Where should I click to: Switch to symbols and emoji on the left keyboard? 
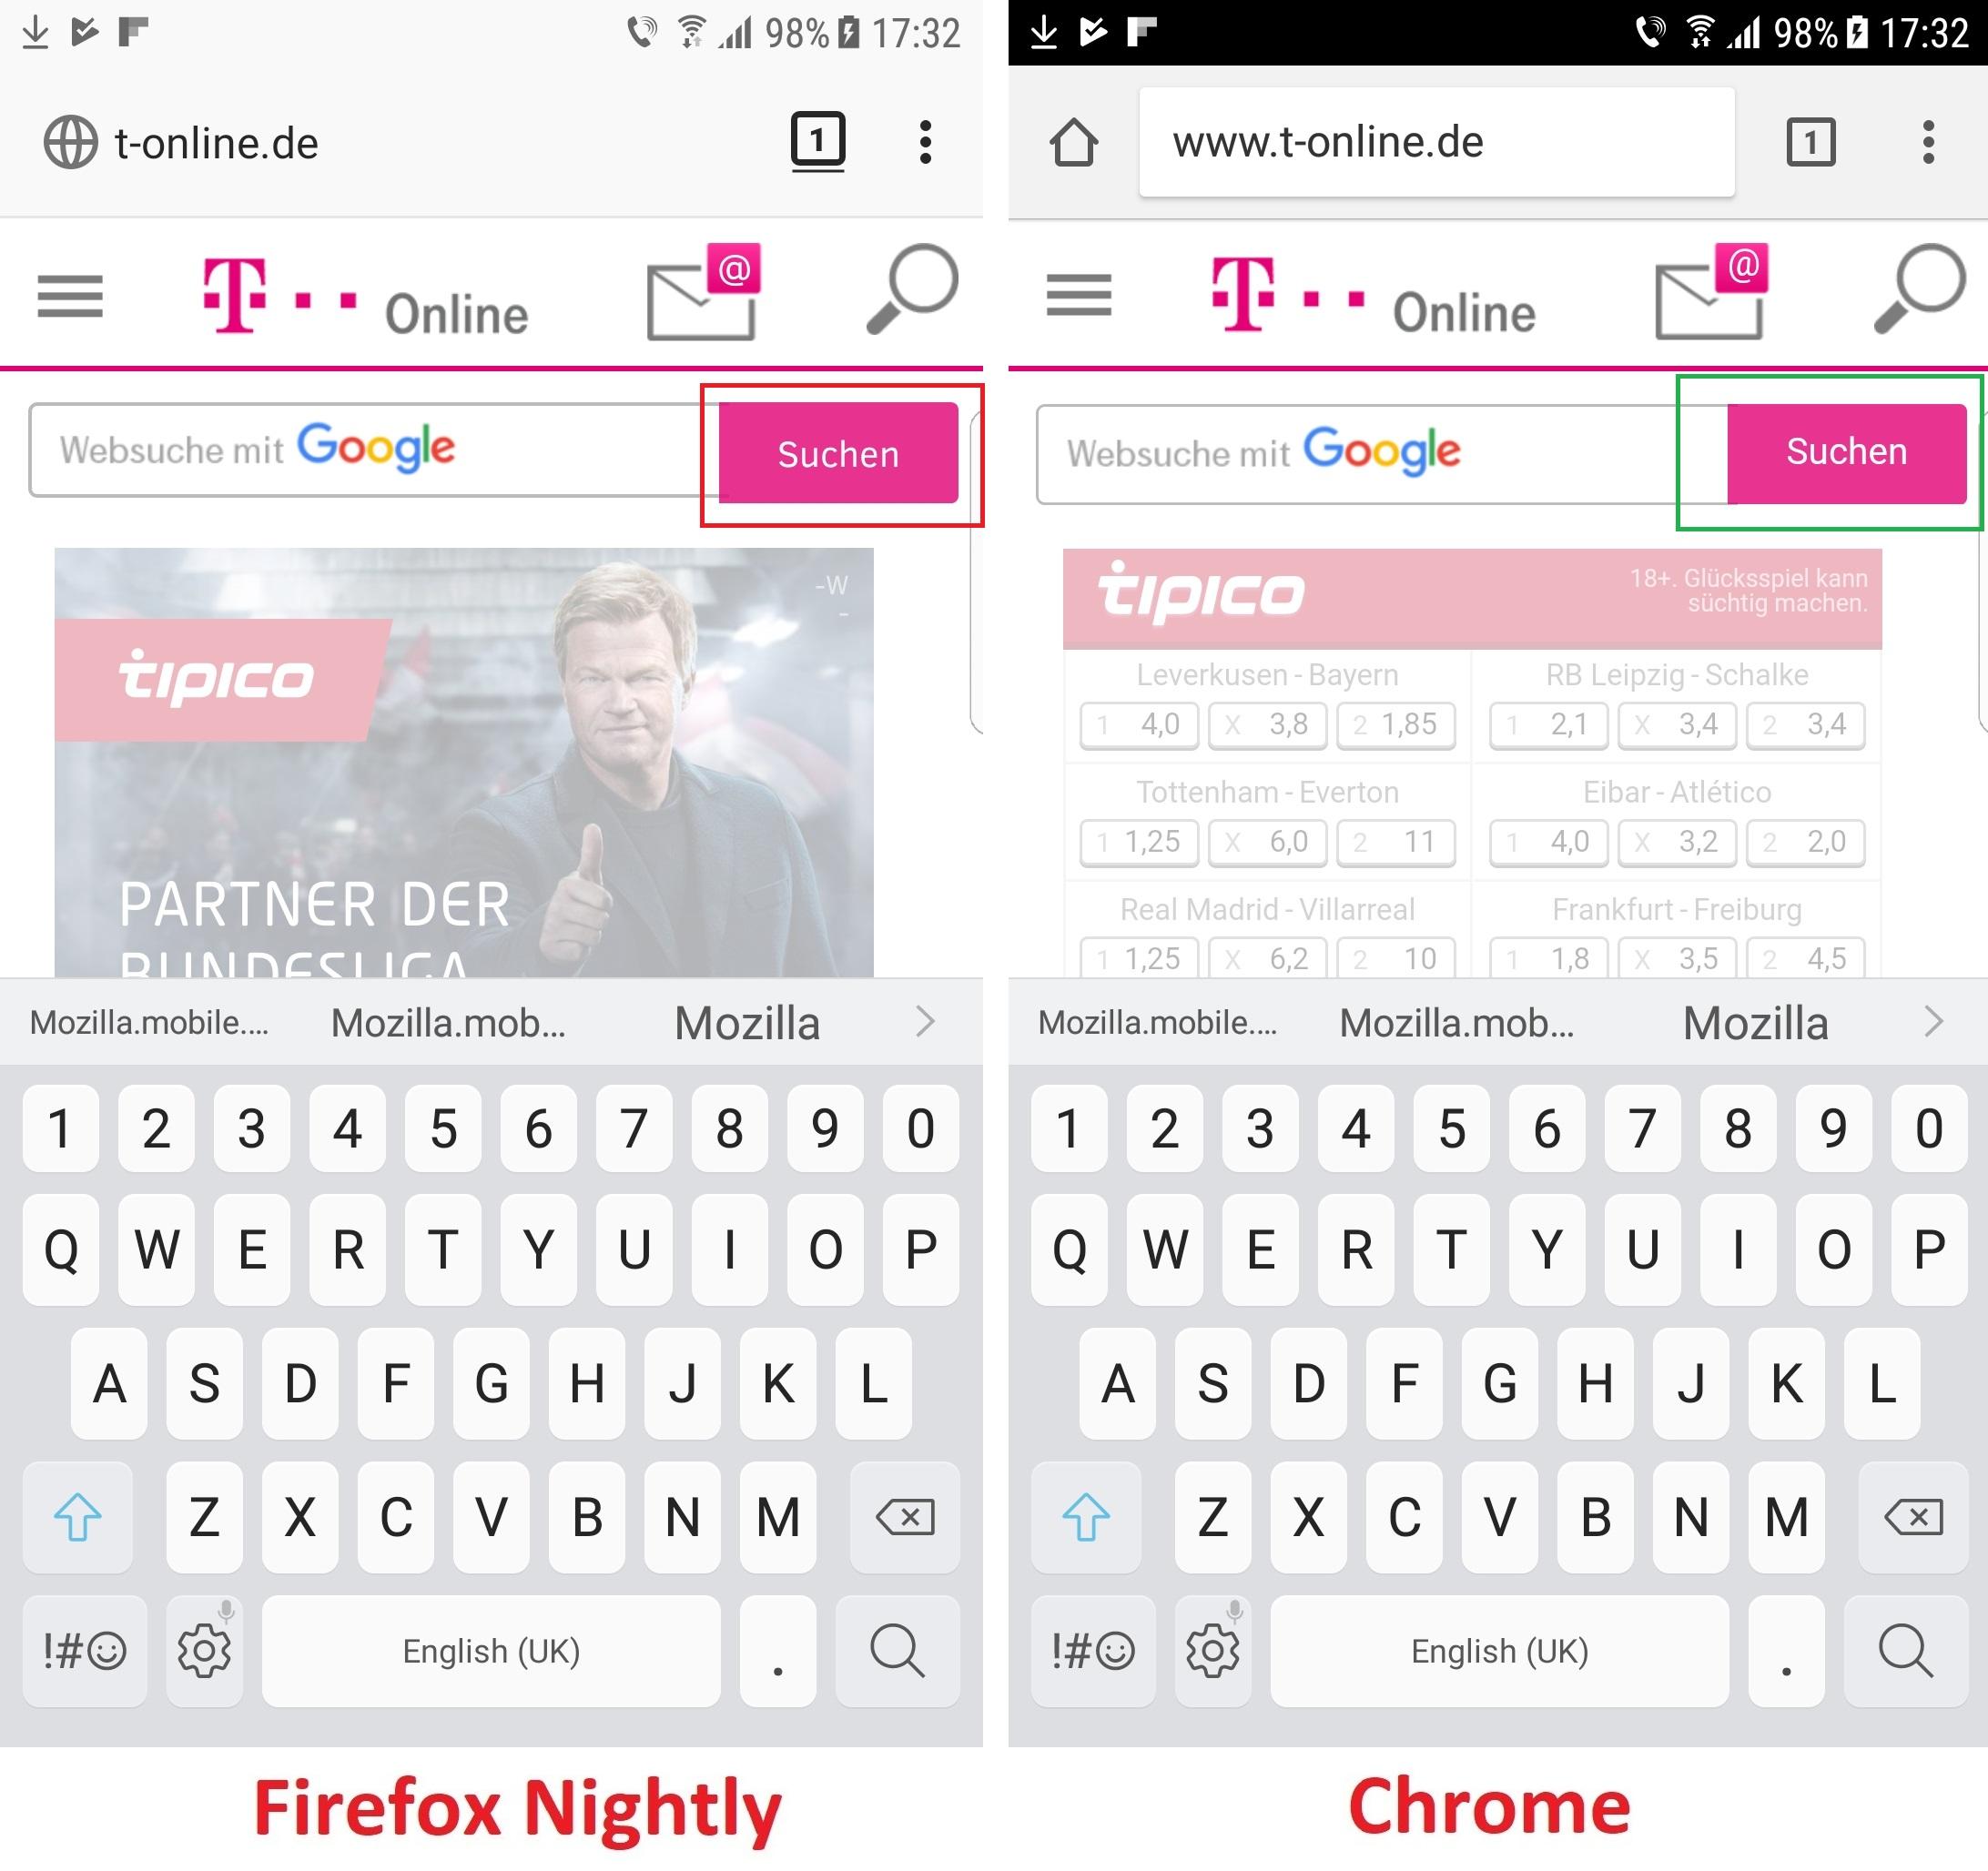coord(85,1651)
